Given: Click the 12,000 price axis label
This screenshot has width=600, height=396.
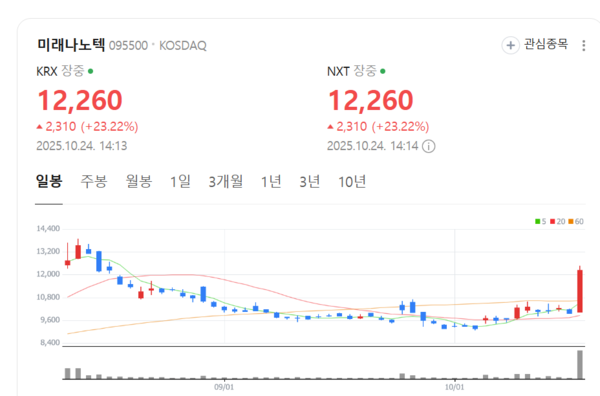Looking at the screenshot, I should tap(48, 274).
